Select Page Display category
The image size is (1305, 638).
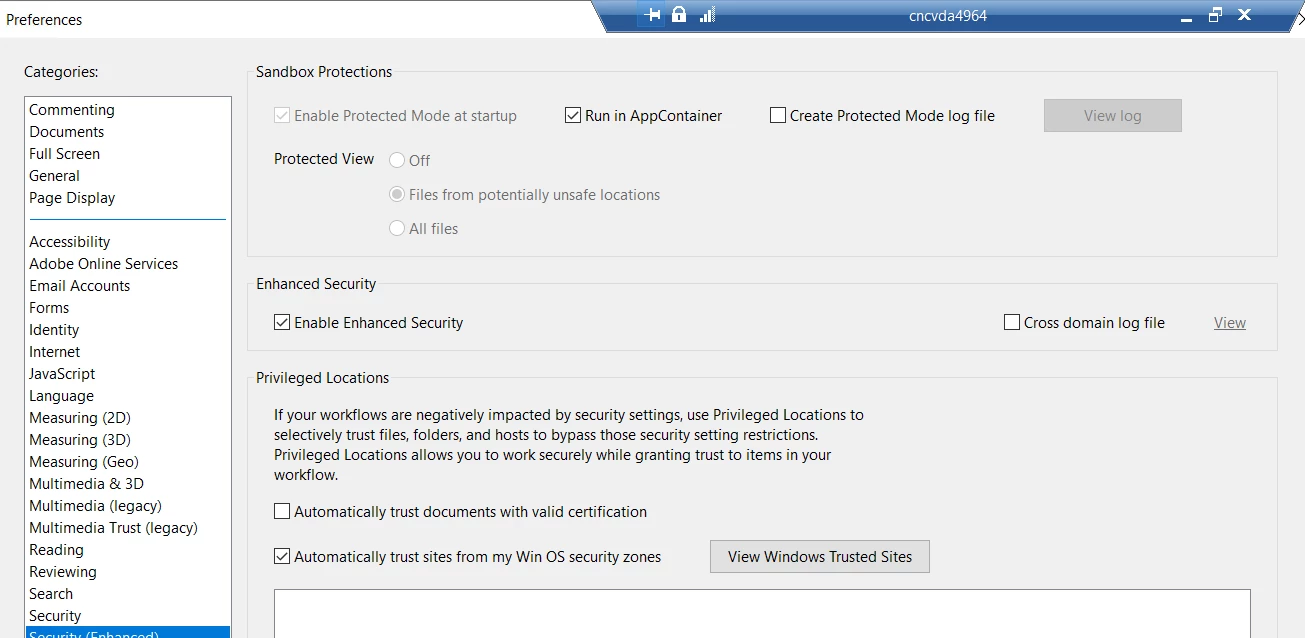[128, 197]
